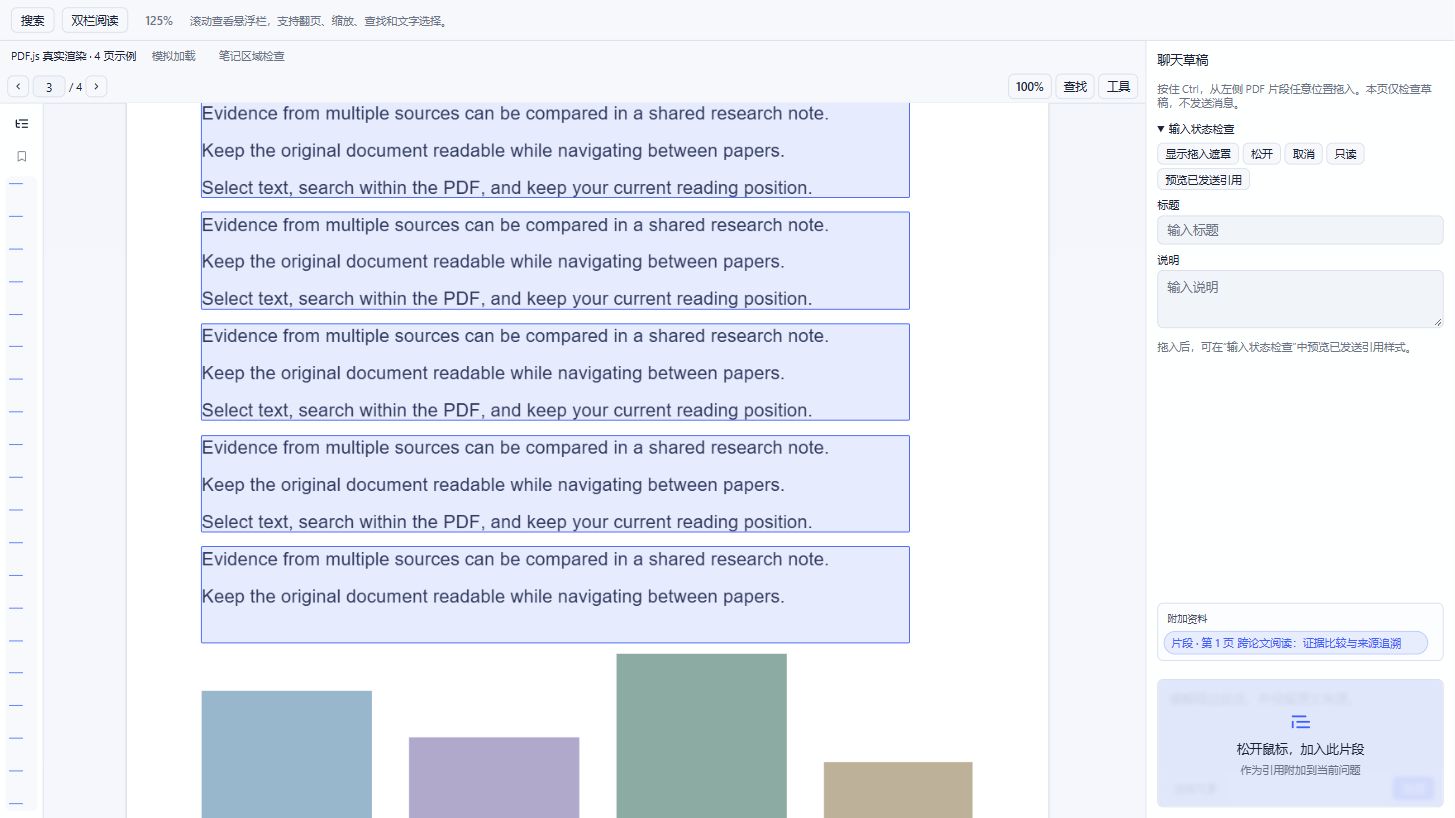Open the bookmarks icon in sidebar
Viewport: 1455px width, 818px height.
(22, 156)
